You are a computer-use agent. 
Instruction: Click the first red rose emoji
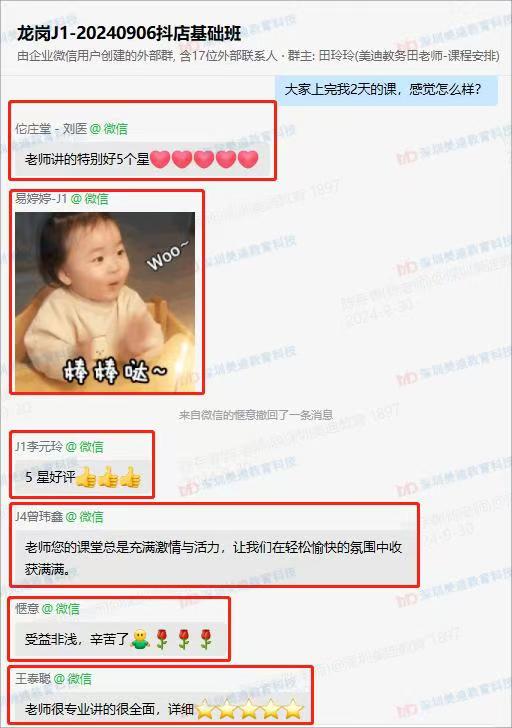point(162,639)
